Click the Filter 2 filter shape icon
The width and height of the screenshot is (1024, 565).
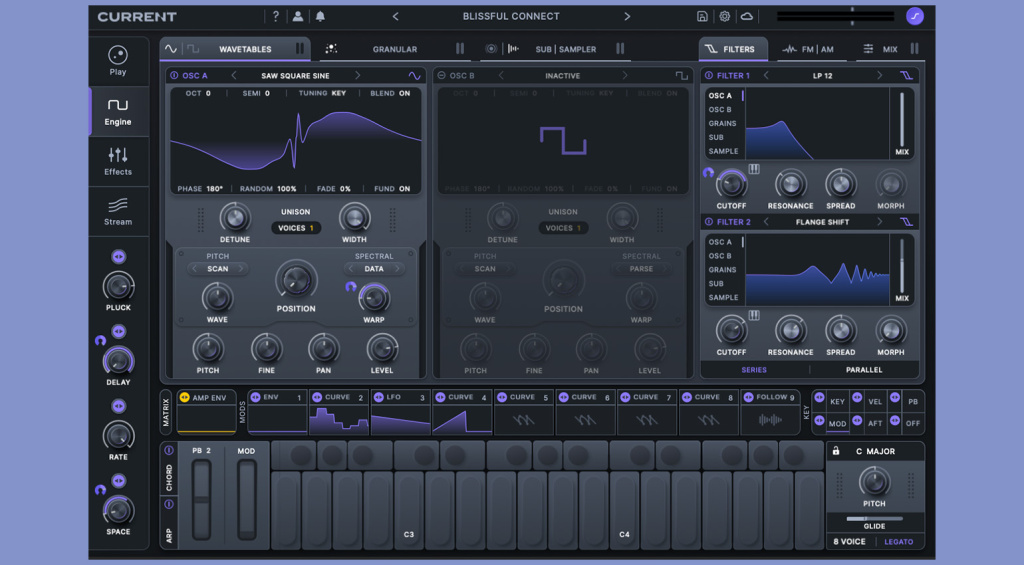coord(906,222)
